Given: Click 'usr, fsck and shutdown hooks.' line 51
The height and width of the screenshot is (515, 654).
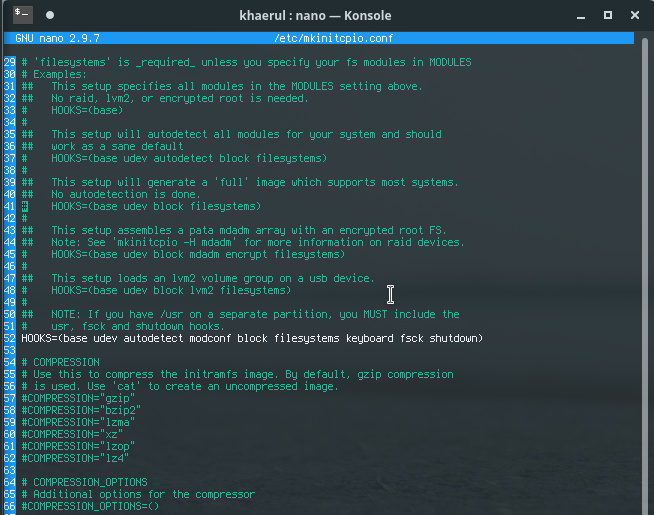Looking at the screenshot, I should [x=138, y=326].
